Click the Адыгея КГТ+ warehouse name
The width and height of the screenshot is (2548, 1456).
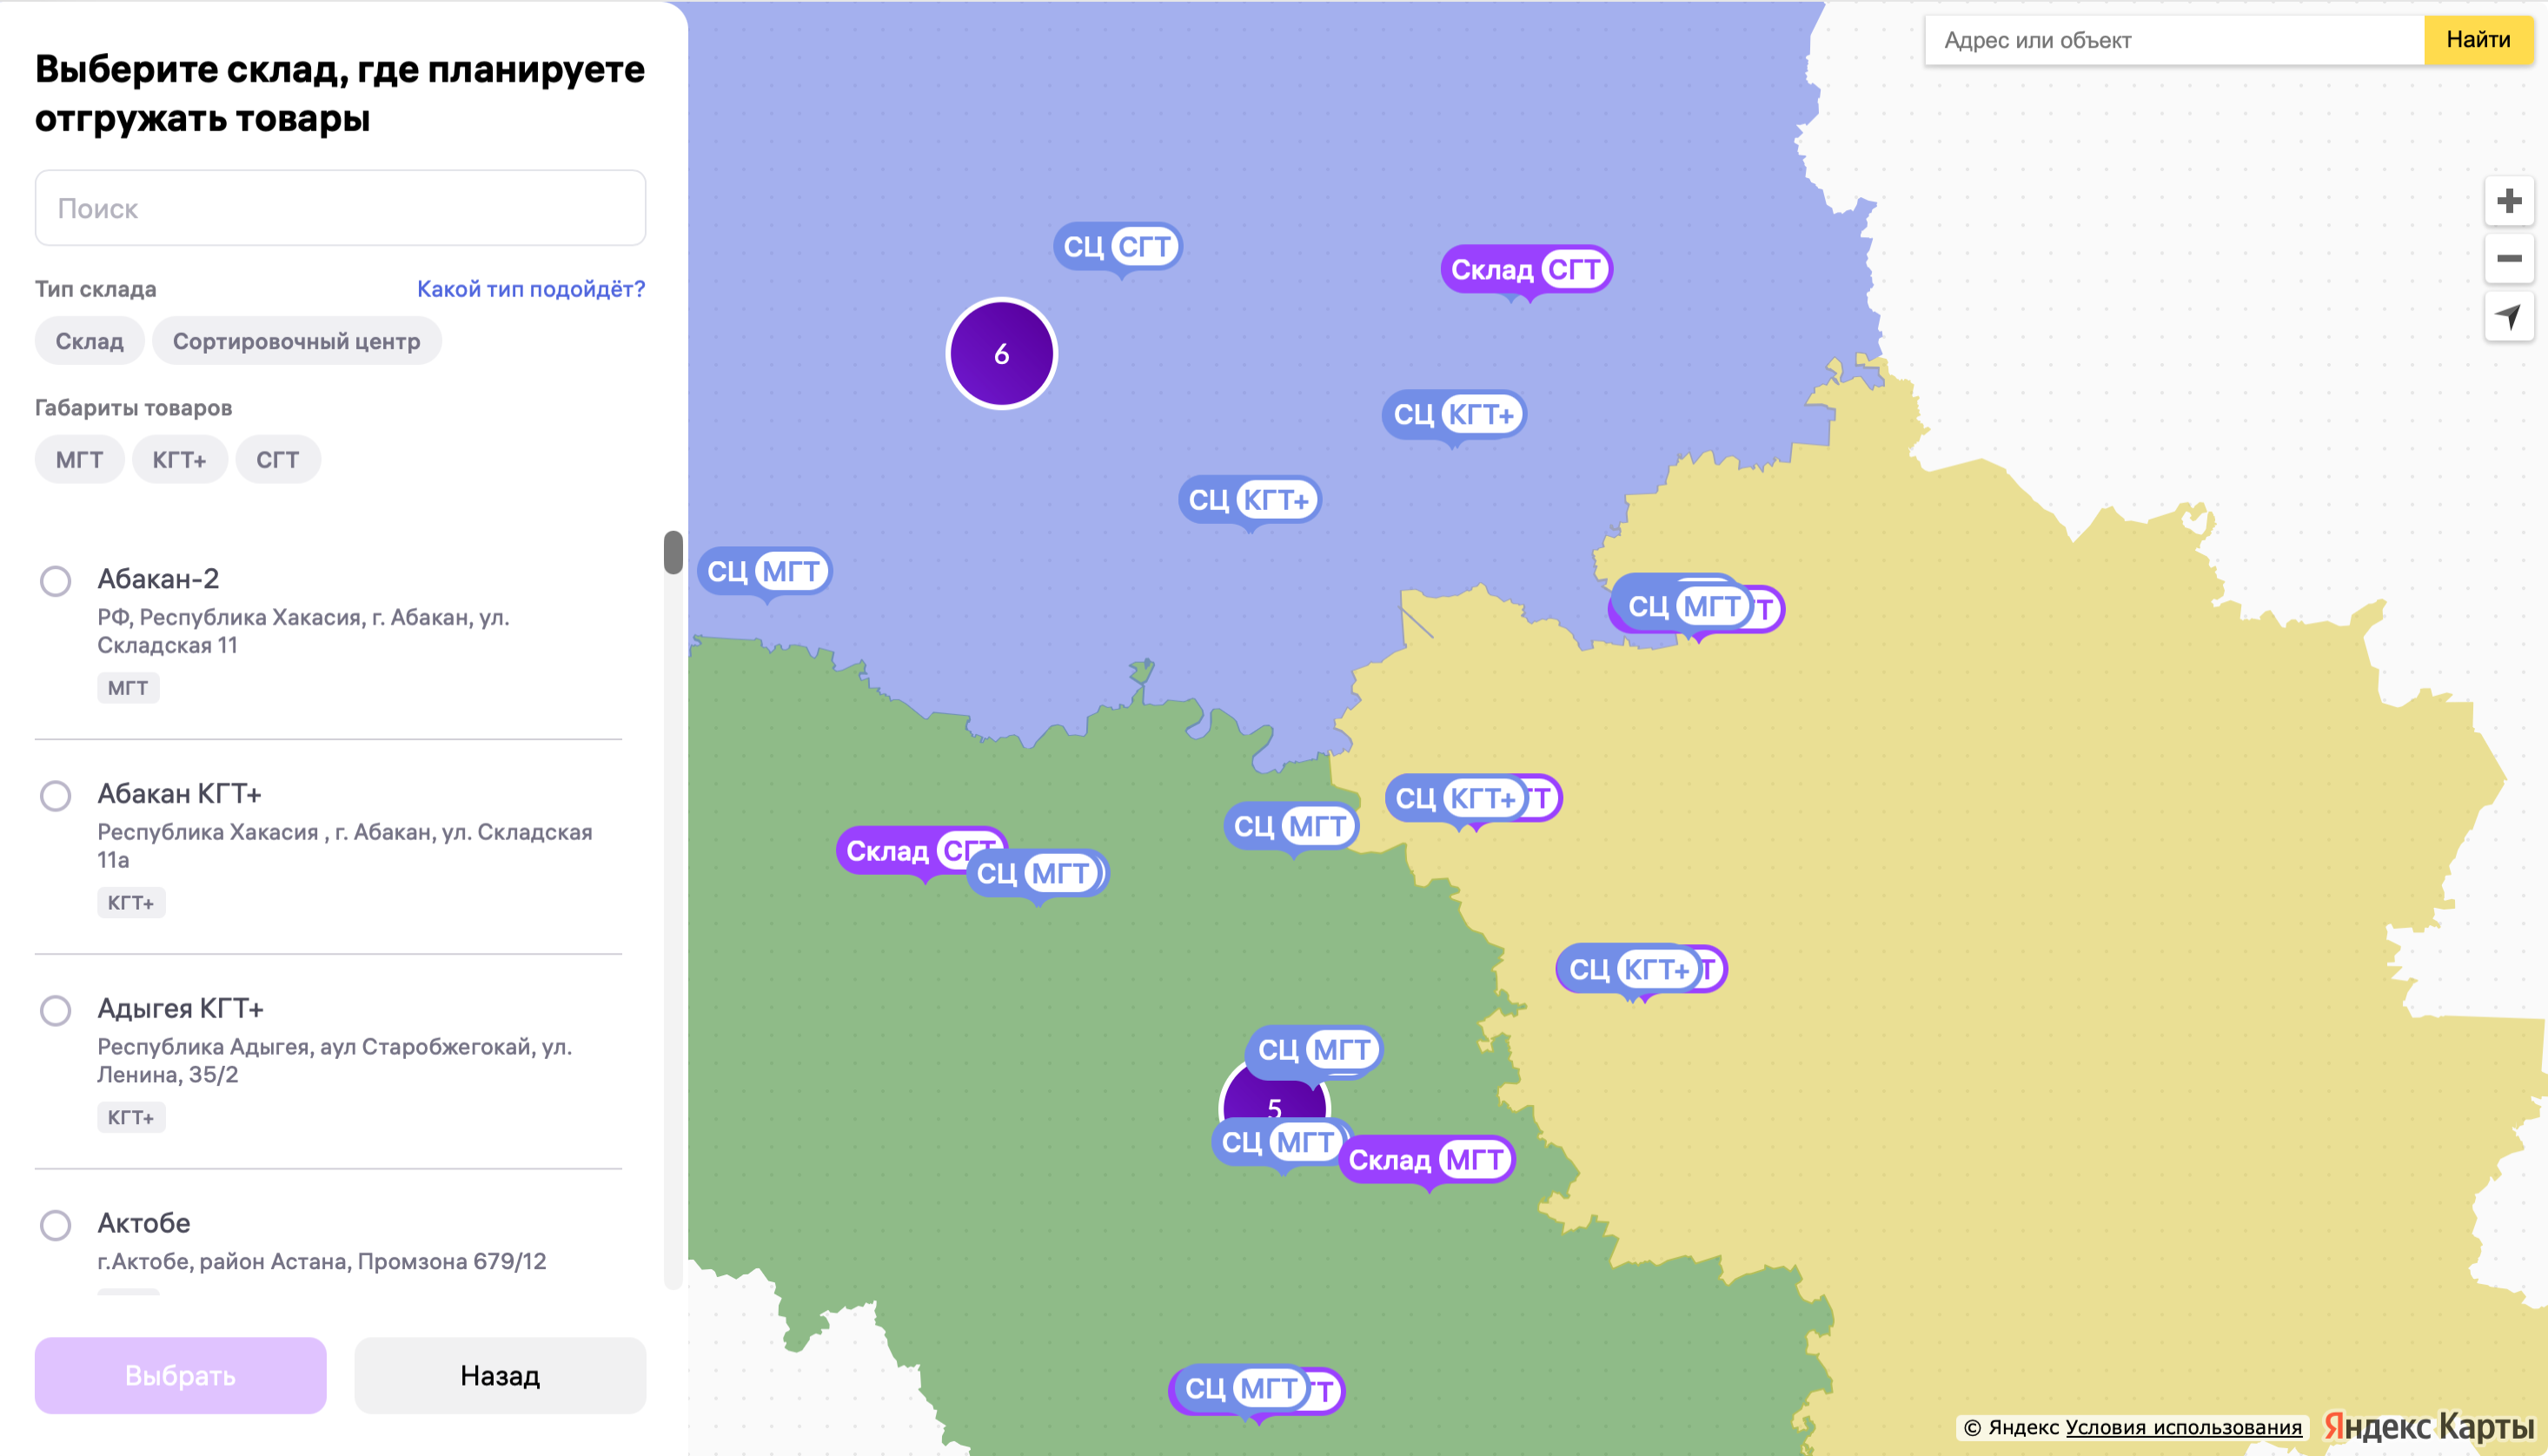pos(180,1008)
